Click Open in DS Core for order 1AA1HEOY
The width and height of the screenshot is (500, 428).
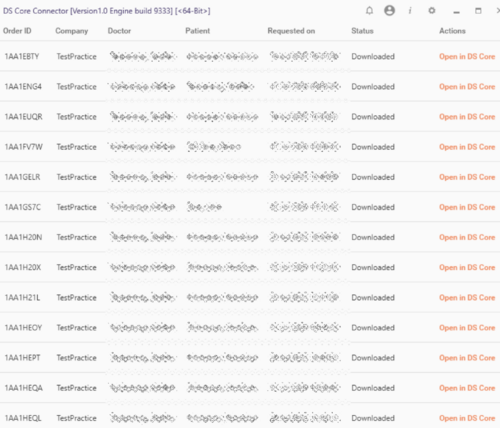pyautogui.click(x=467, y=328)
